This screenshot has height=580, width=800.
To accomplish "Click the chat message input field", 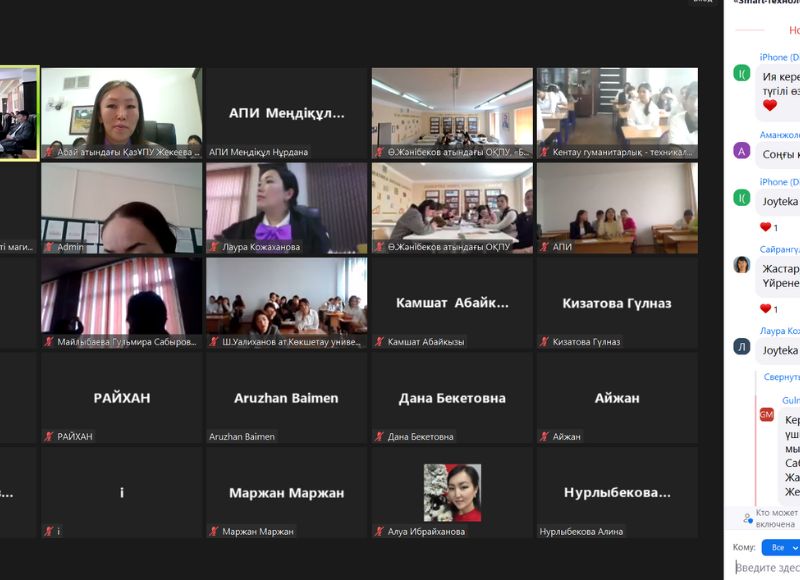I will pos(767,568).
